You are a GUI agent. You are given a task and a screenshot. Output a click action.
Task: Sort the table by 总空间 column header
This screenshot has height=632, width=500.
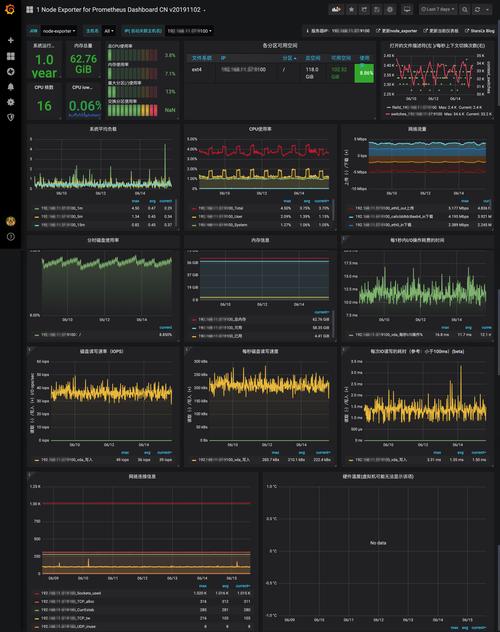tap(312, 58)
